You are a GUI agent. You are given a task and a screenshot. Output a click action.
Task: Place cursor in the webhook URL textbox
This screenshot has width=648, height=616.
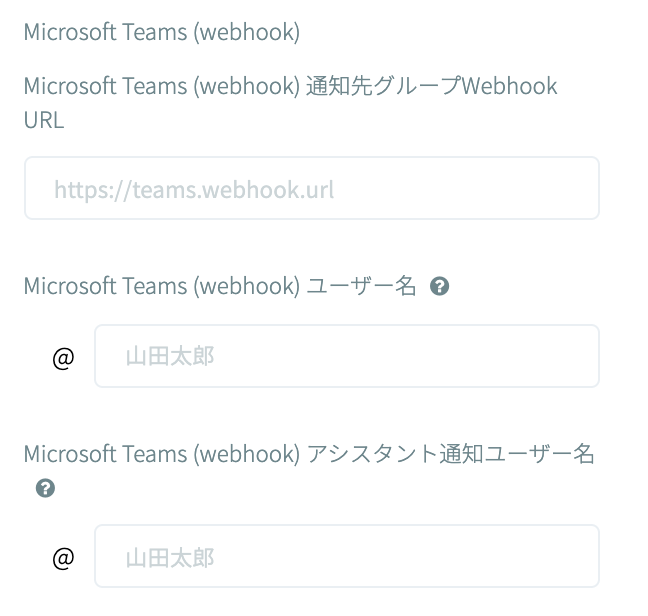[311, 188]
